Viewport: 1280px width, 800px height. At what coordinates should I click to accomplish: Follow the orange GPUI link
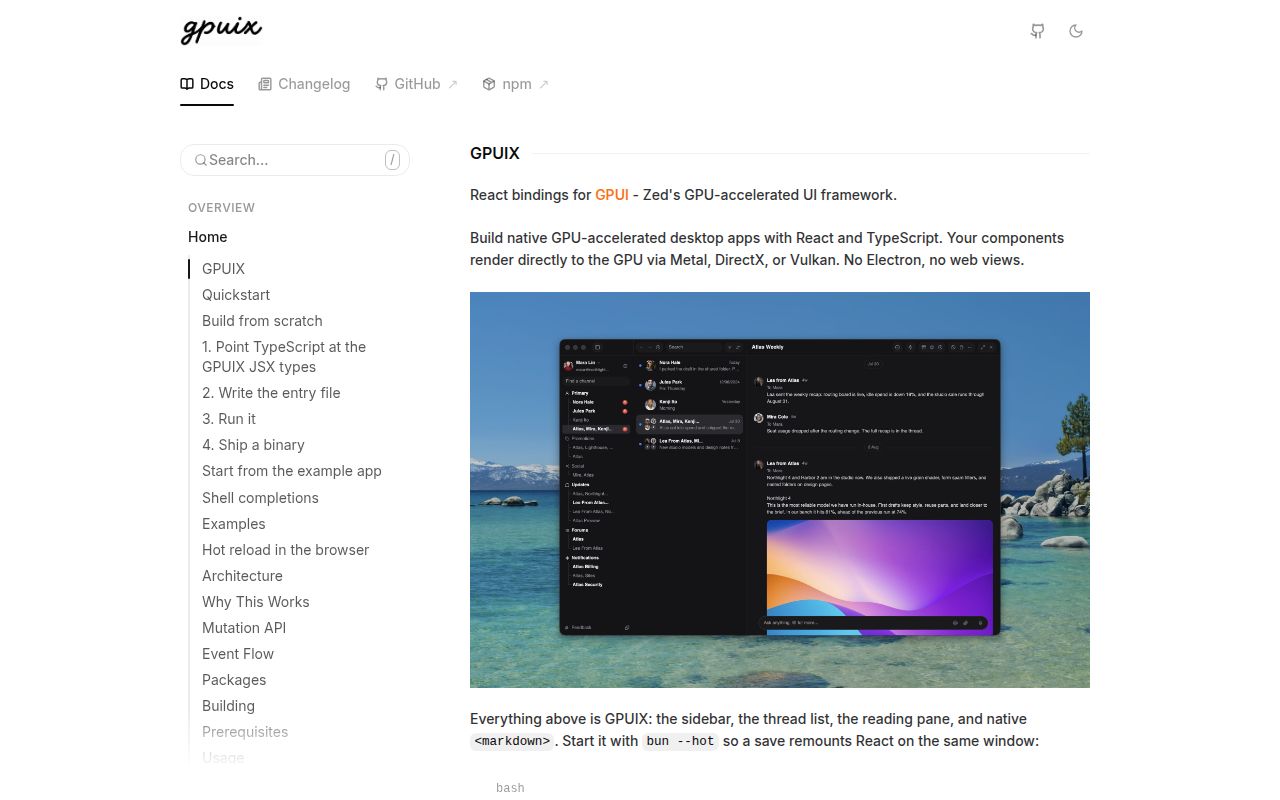tap(612, 195)
